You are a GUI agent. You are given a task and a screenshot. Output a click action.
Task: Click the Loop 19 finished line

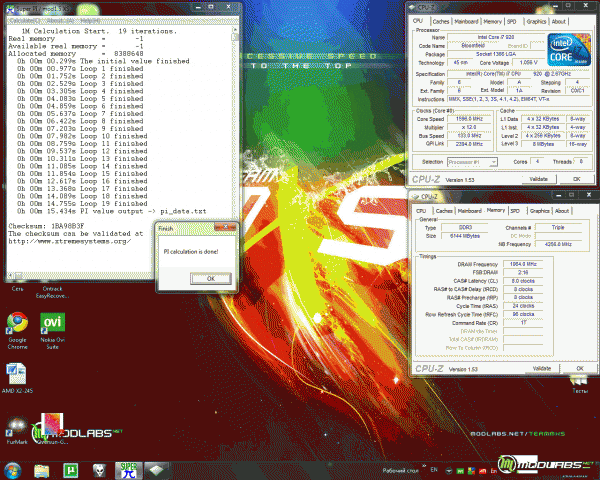coord(82,204)
